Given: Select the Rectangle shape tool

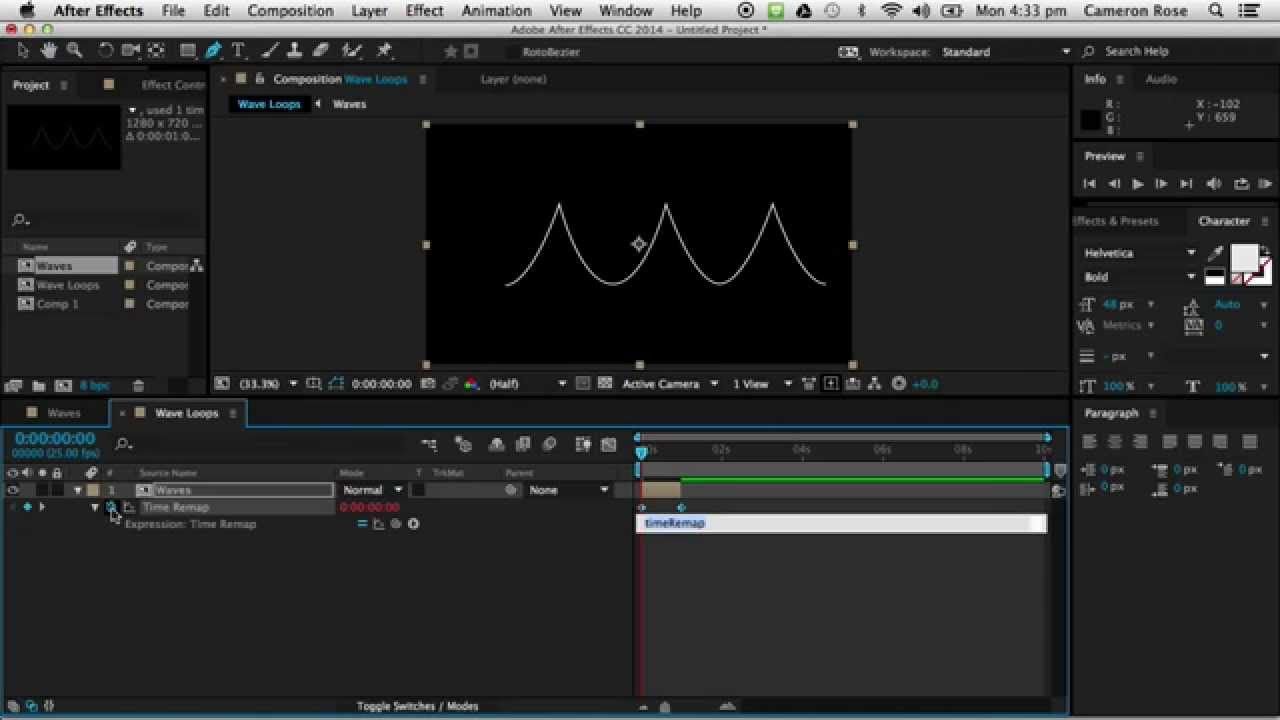Looking at the screenshot, I should point(188,51).
